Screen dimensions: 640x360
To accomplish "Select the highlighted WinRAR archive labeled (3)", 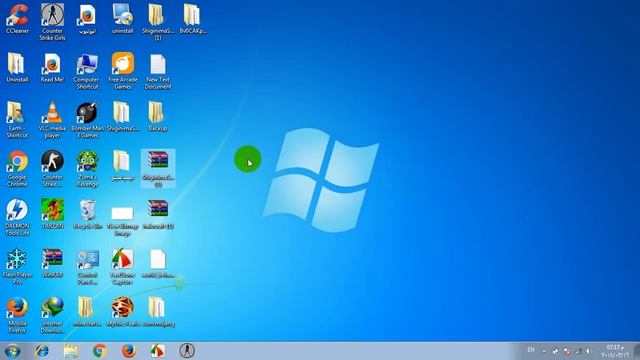I will coord(158,168).
